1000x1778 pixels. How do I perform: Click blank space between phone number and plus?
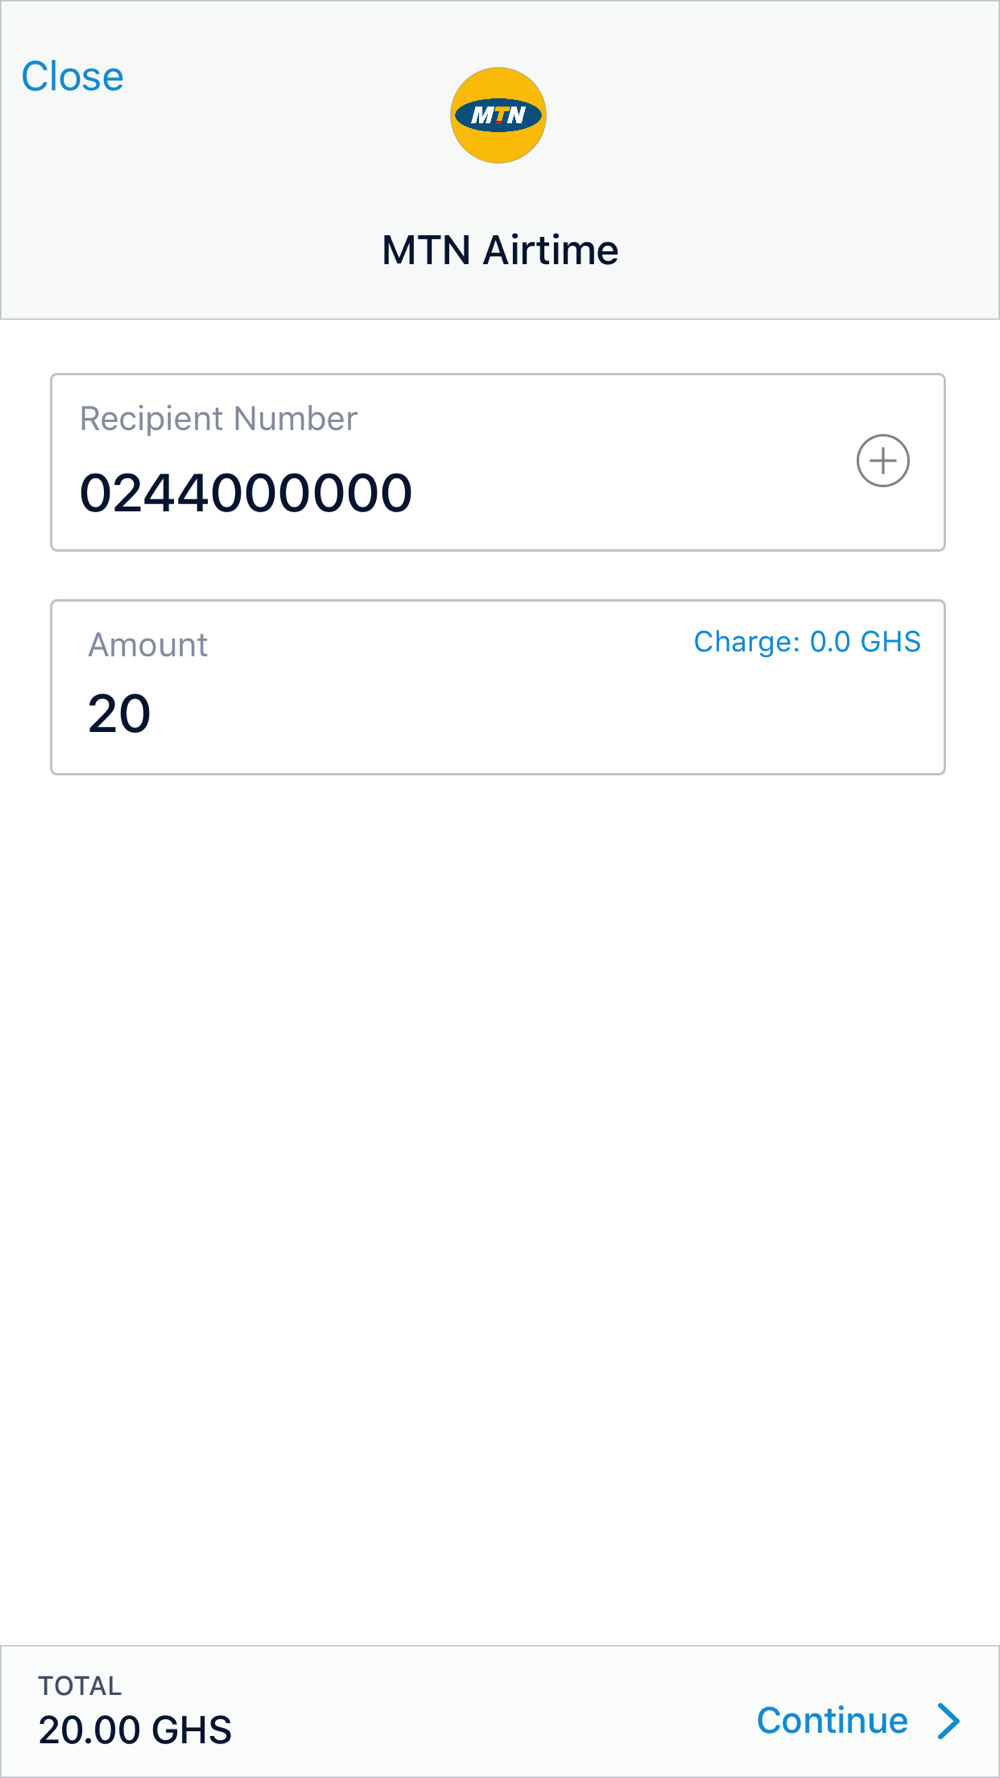[630, 493]
